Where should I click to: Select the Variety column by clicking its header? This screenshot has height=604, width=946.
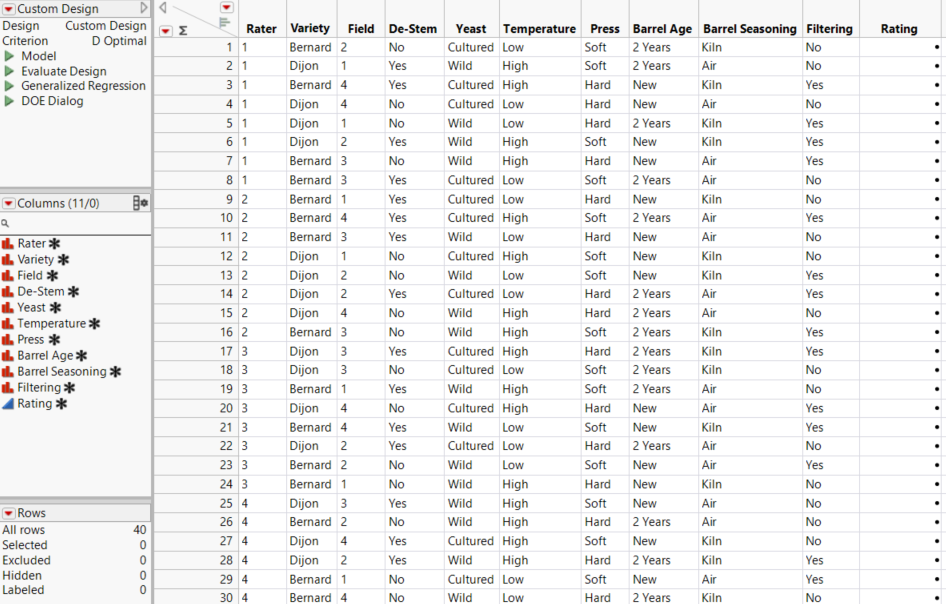tap(310, 28)
